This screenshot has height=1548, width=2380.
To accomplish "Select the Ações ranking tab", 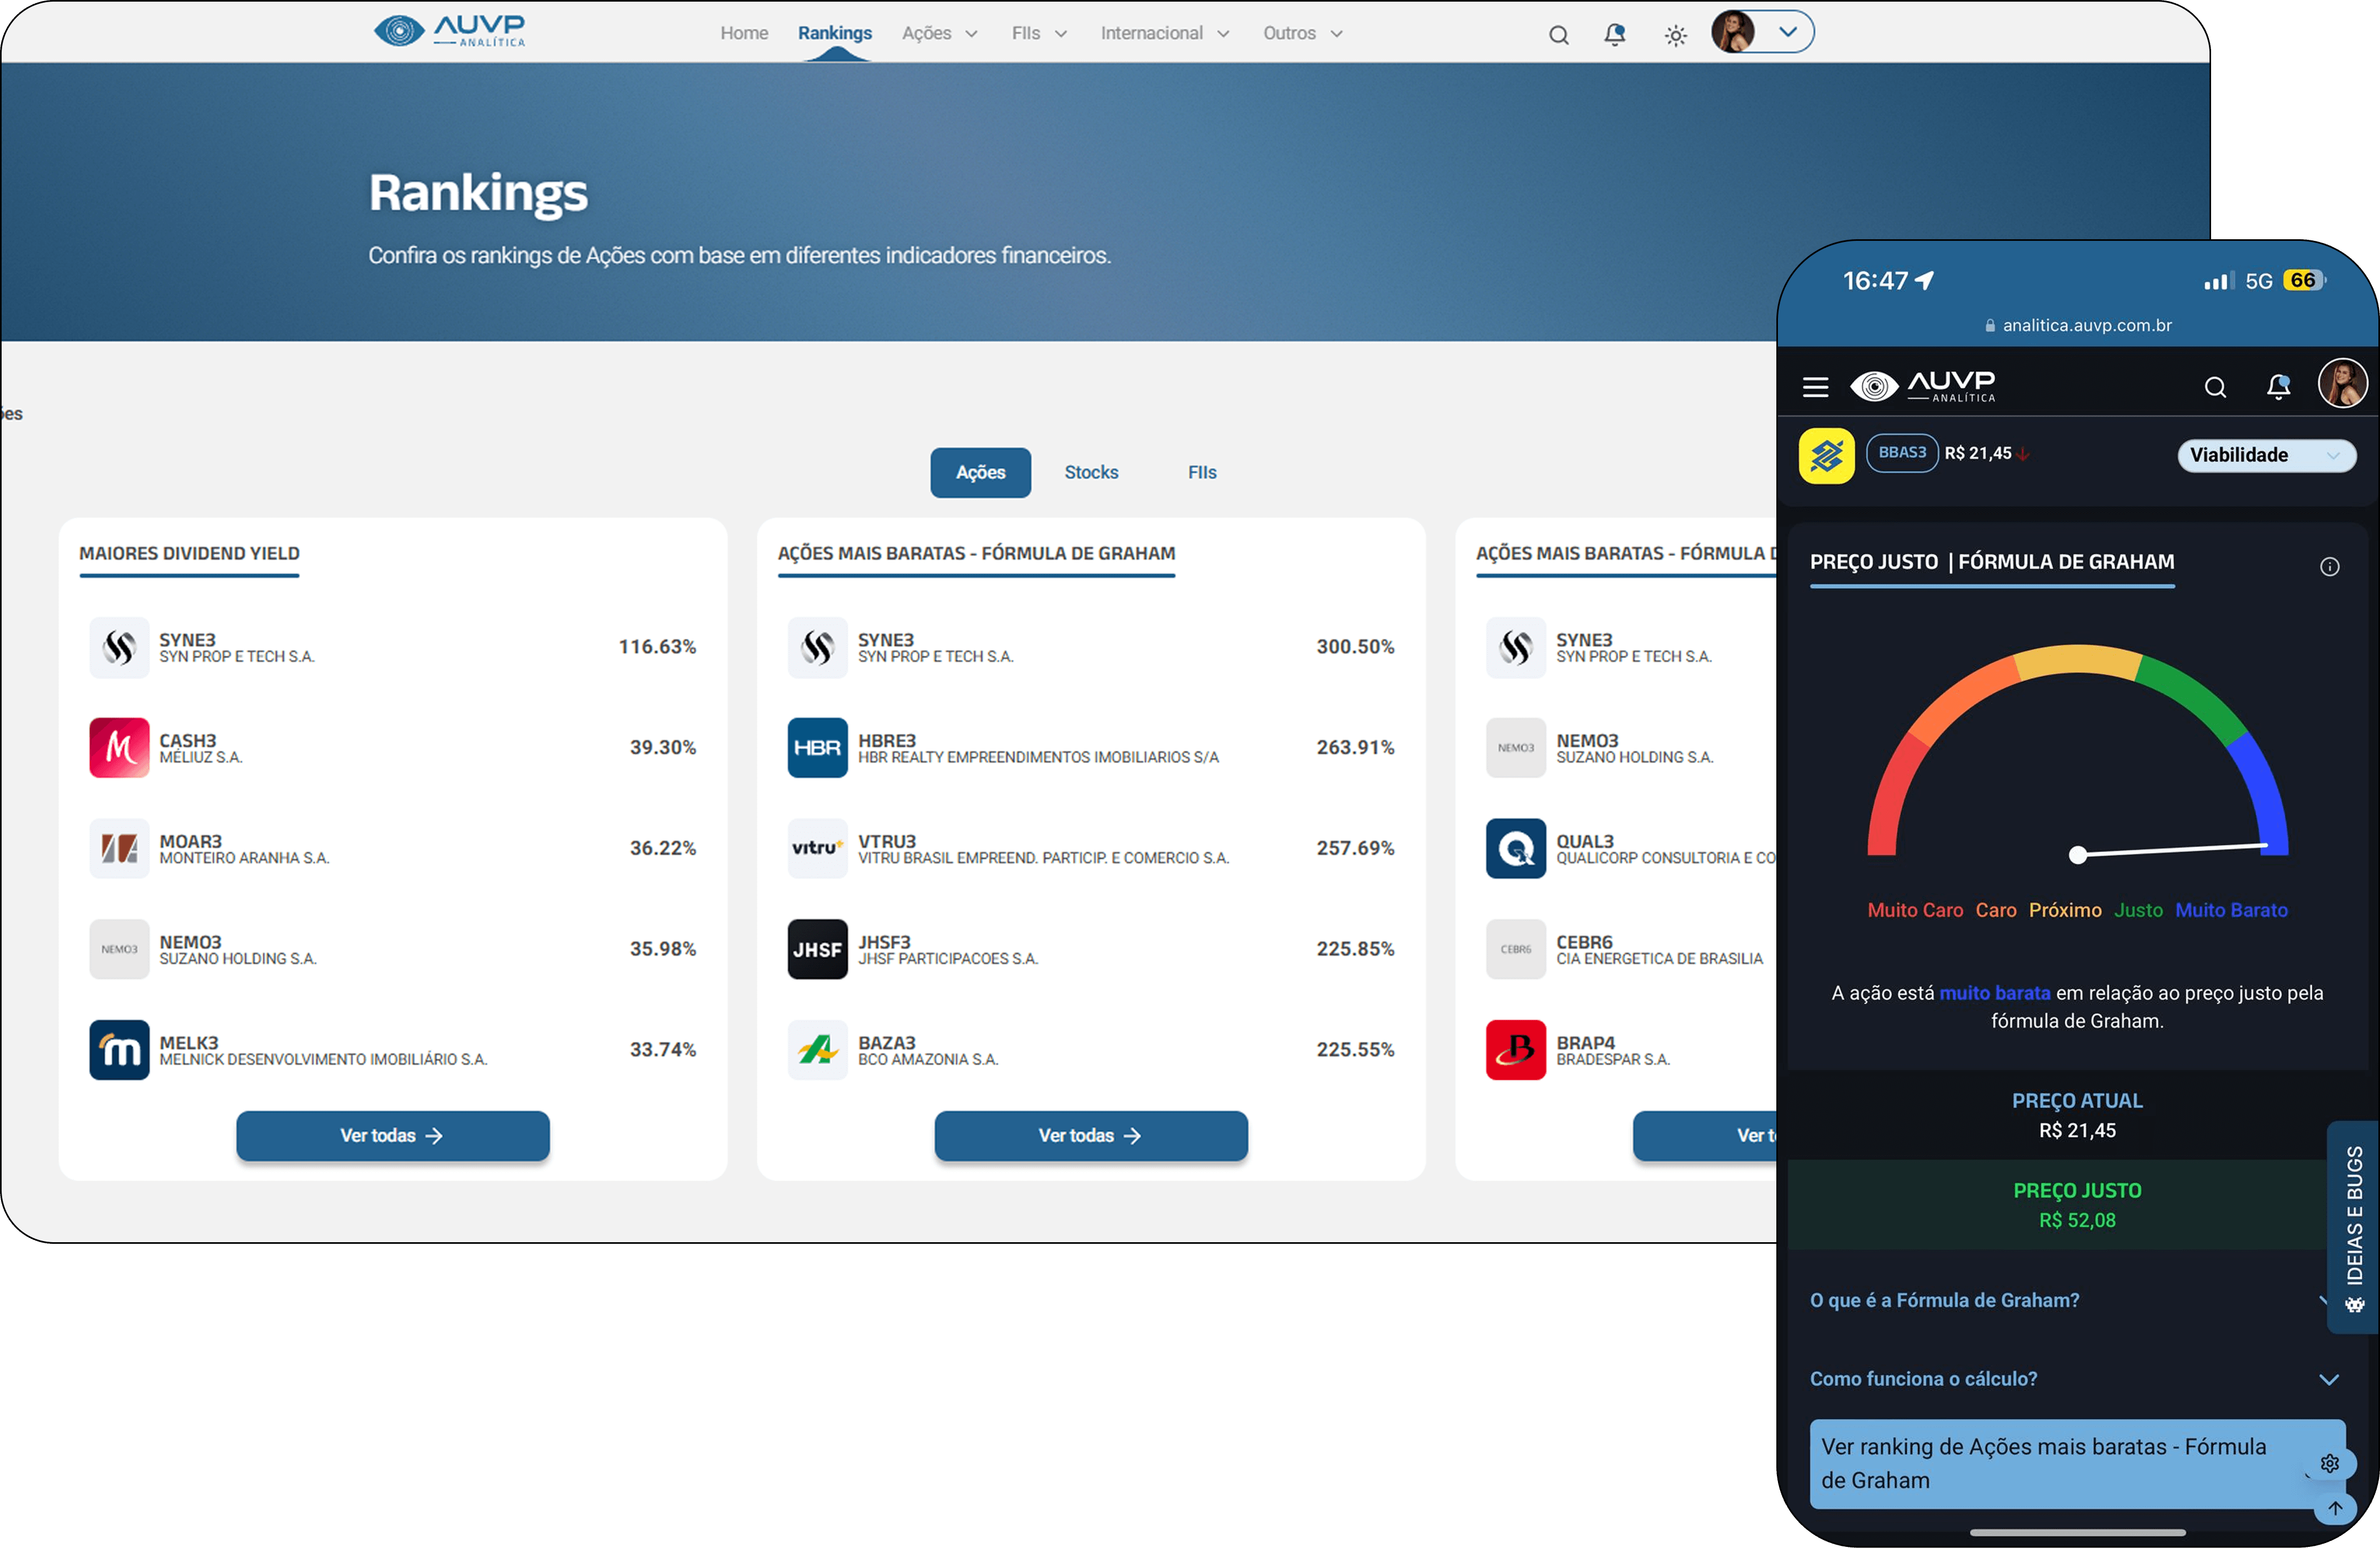I will (980, 472).
